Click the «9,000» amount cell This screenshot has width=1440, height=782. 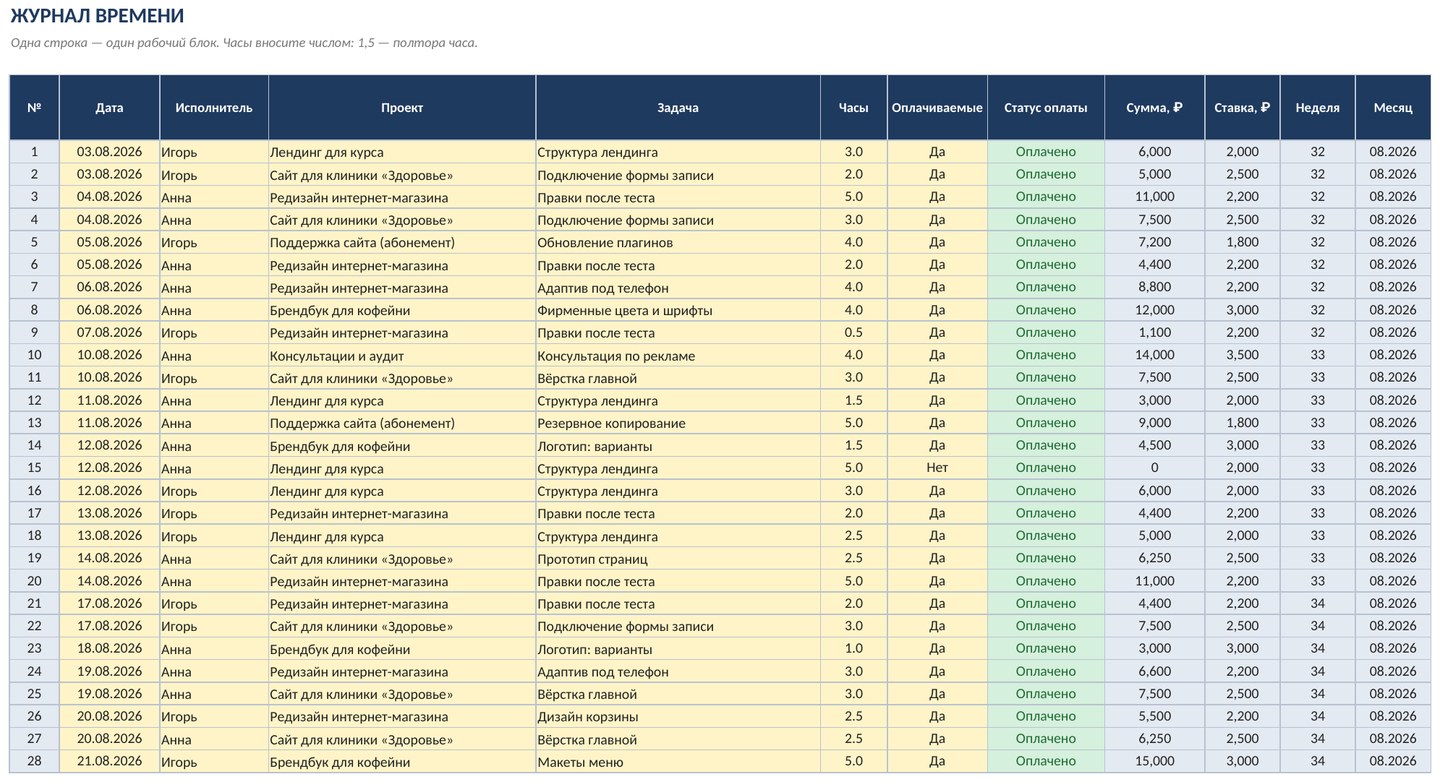point(1154,423)
